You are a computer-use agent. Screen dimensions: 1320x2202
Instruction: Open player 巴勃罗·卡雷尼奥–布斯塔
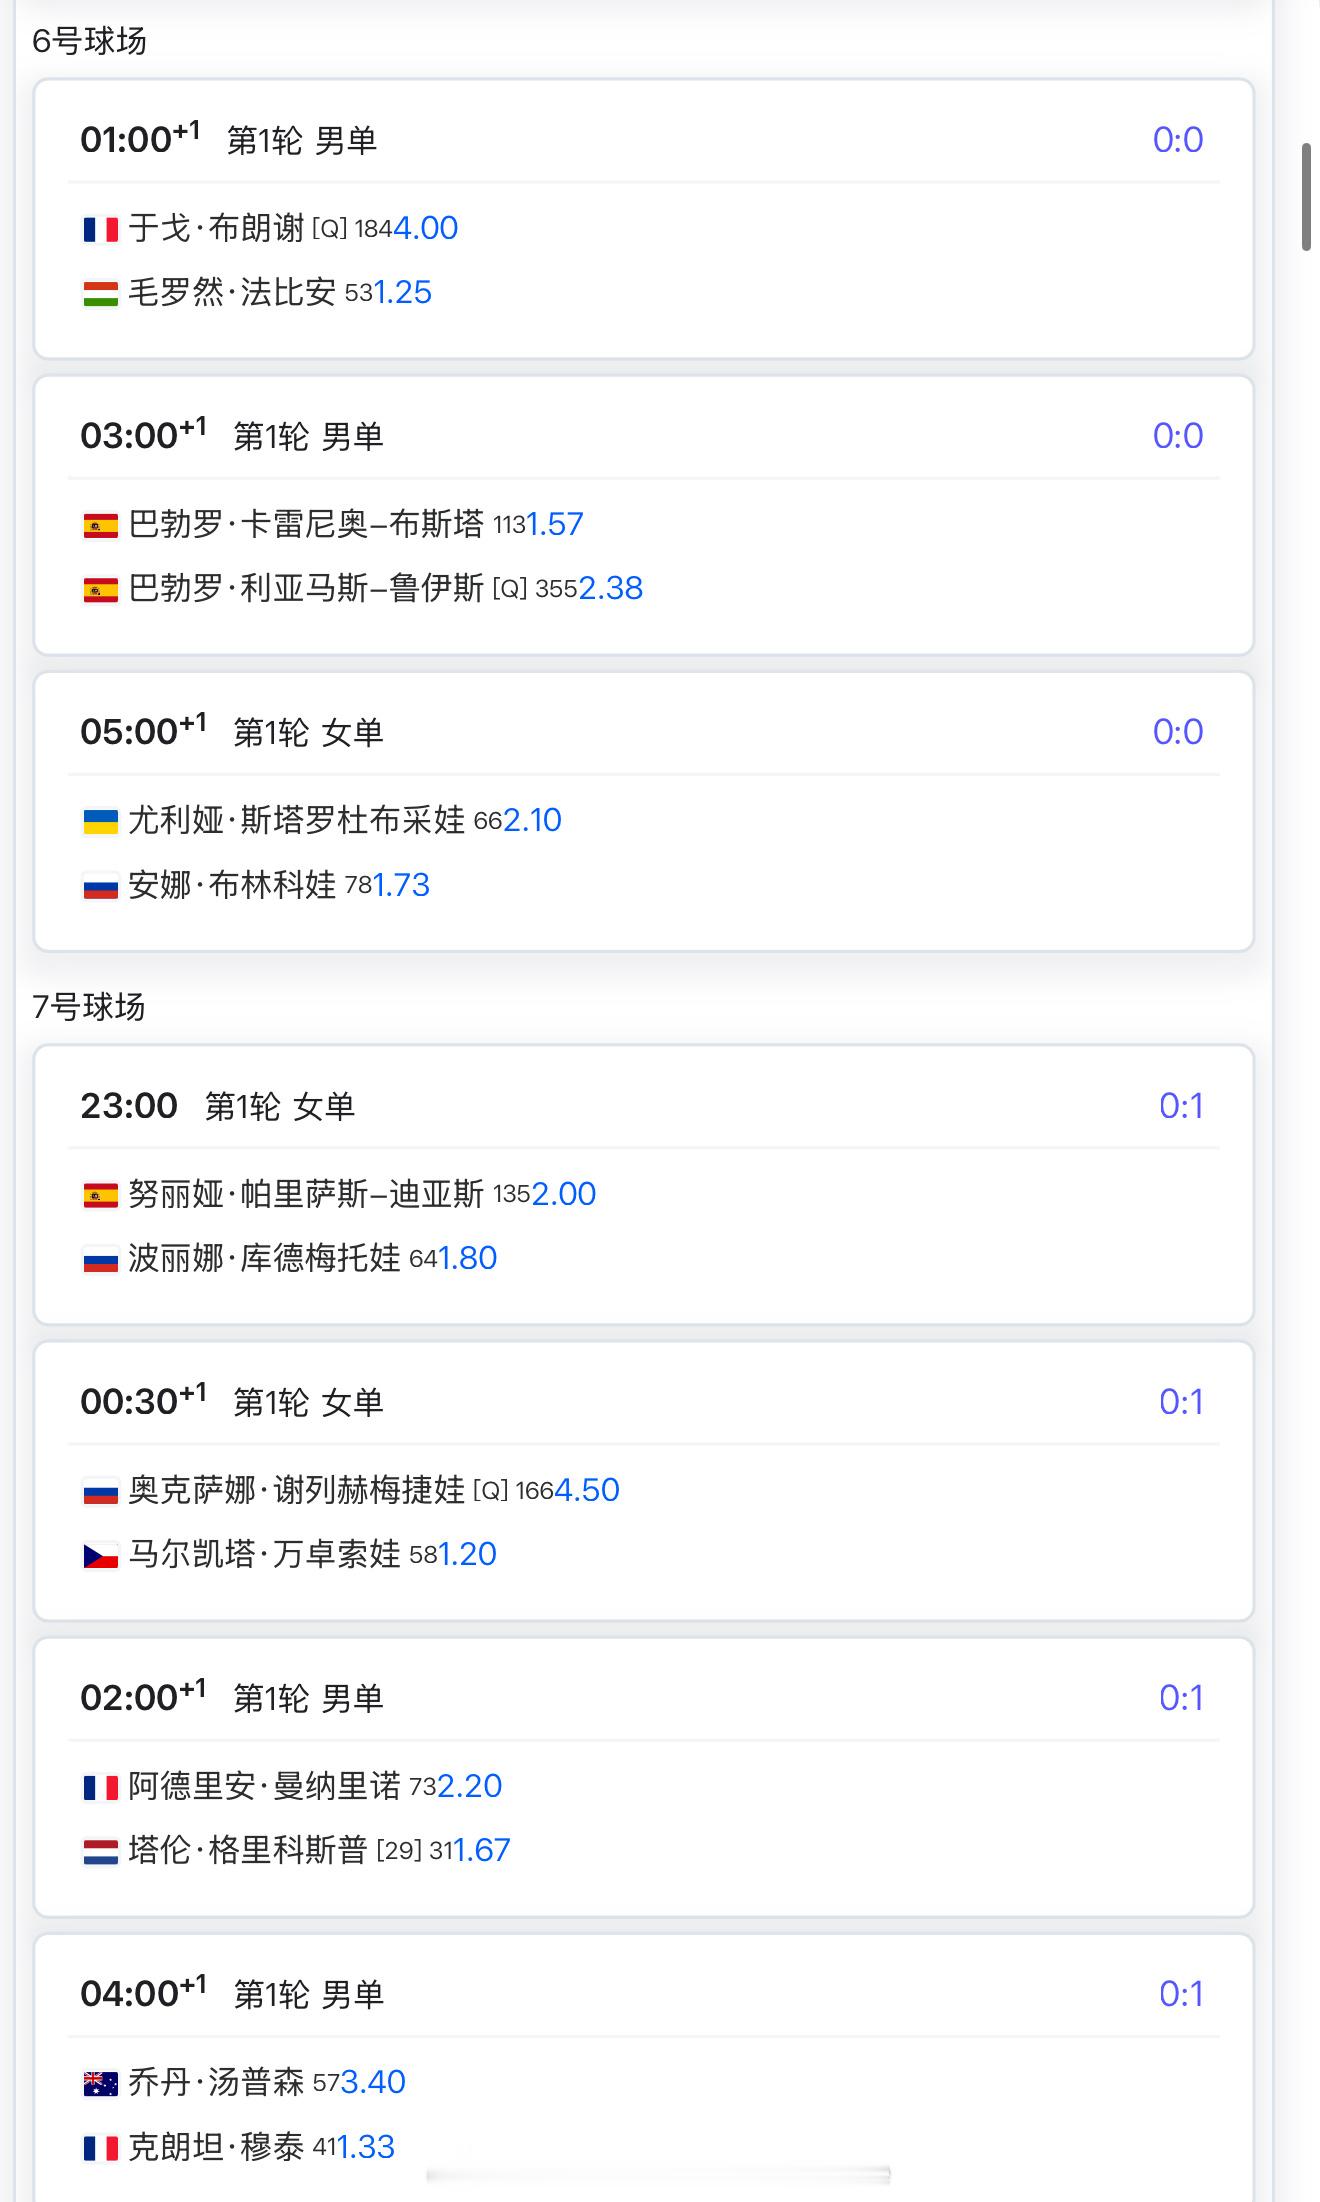point(306,524)
